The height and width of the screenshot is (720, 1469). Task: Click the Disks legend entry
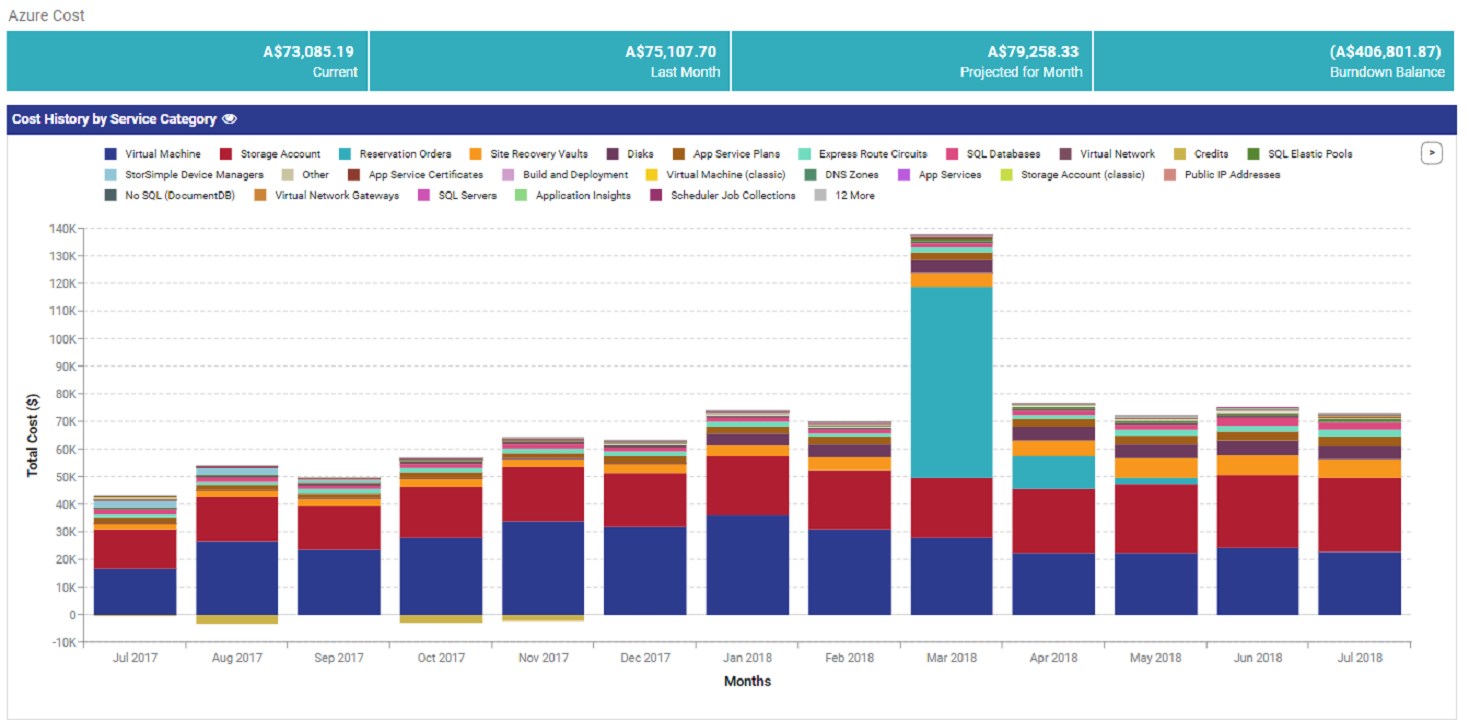point(630,154)
